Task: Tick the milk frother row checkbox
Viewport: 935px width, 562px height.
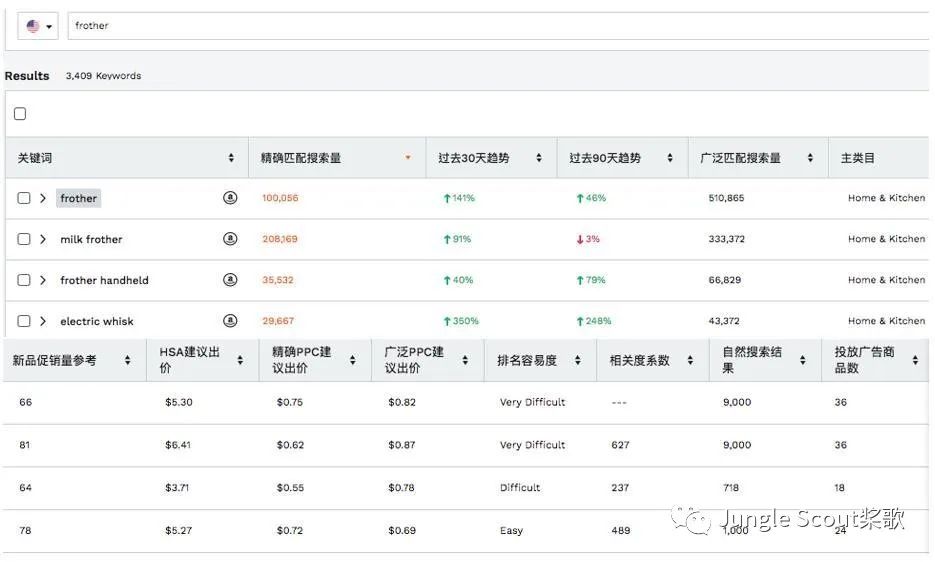Action: pos(24,239)
